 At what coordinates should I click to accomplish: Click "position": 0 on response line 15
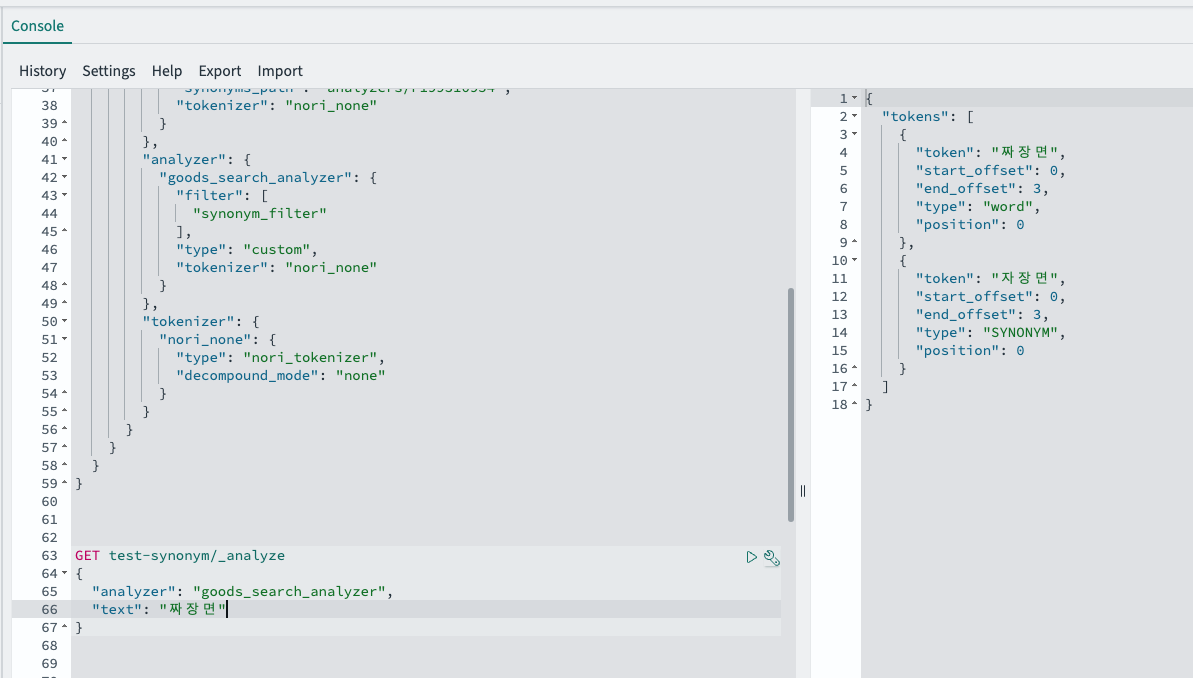(x=969, y=350)
